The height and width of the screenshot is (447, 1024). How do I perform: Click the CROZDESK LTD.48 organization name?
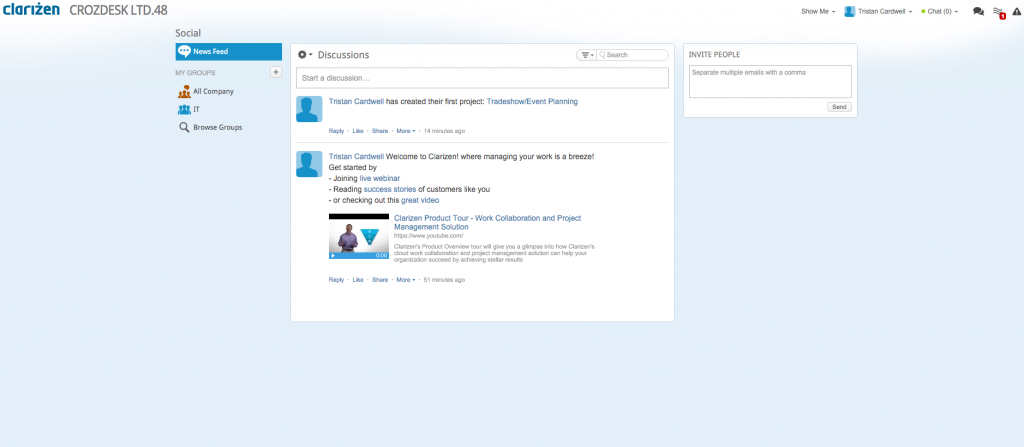pyautogui.click(x=118, y=10)
